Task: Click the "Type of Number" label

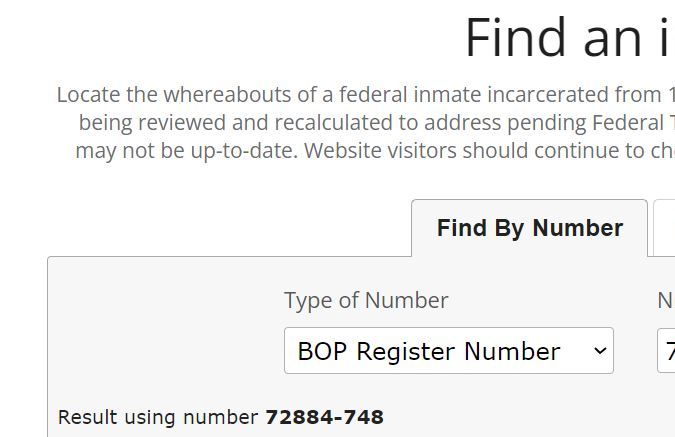Action: coord(366,300)
